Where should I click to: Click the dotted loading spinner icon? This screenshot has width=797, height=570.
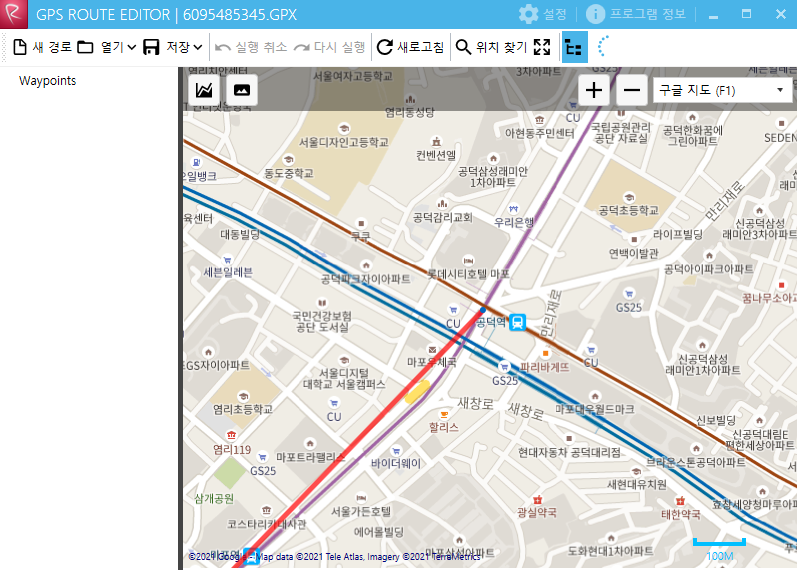point(602,46)
